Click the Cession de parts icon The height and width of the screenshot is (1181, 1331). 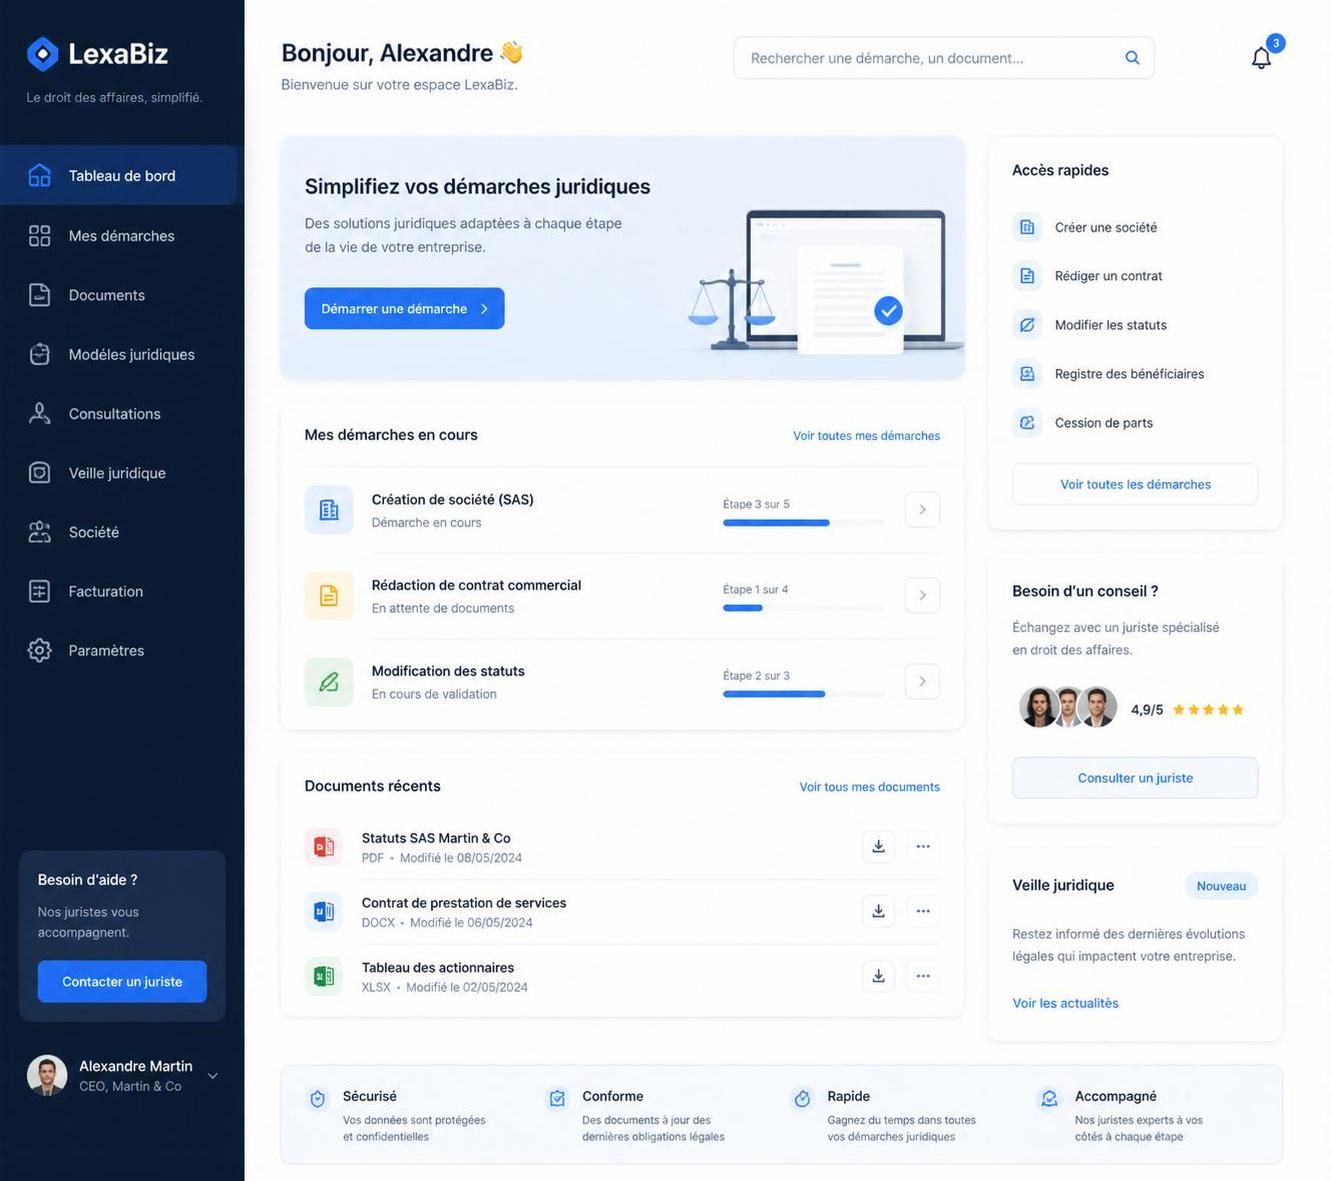pyautogui.click(x=1027, y=423)
